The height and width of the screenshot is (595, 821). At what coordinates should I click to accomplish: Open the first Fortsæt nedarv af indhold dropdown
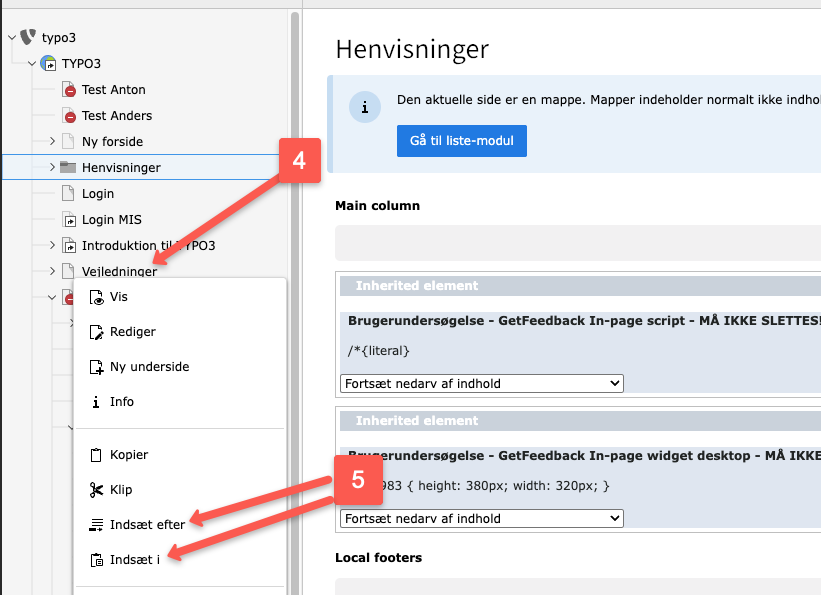click(x=481, y=383)
